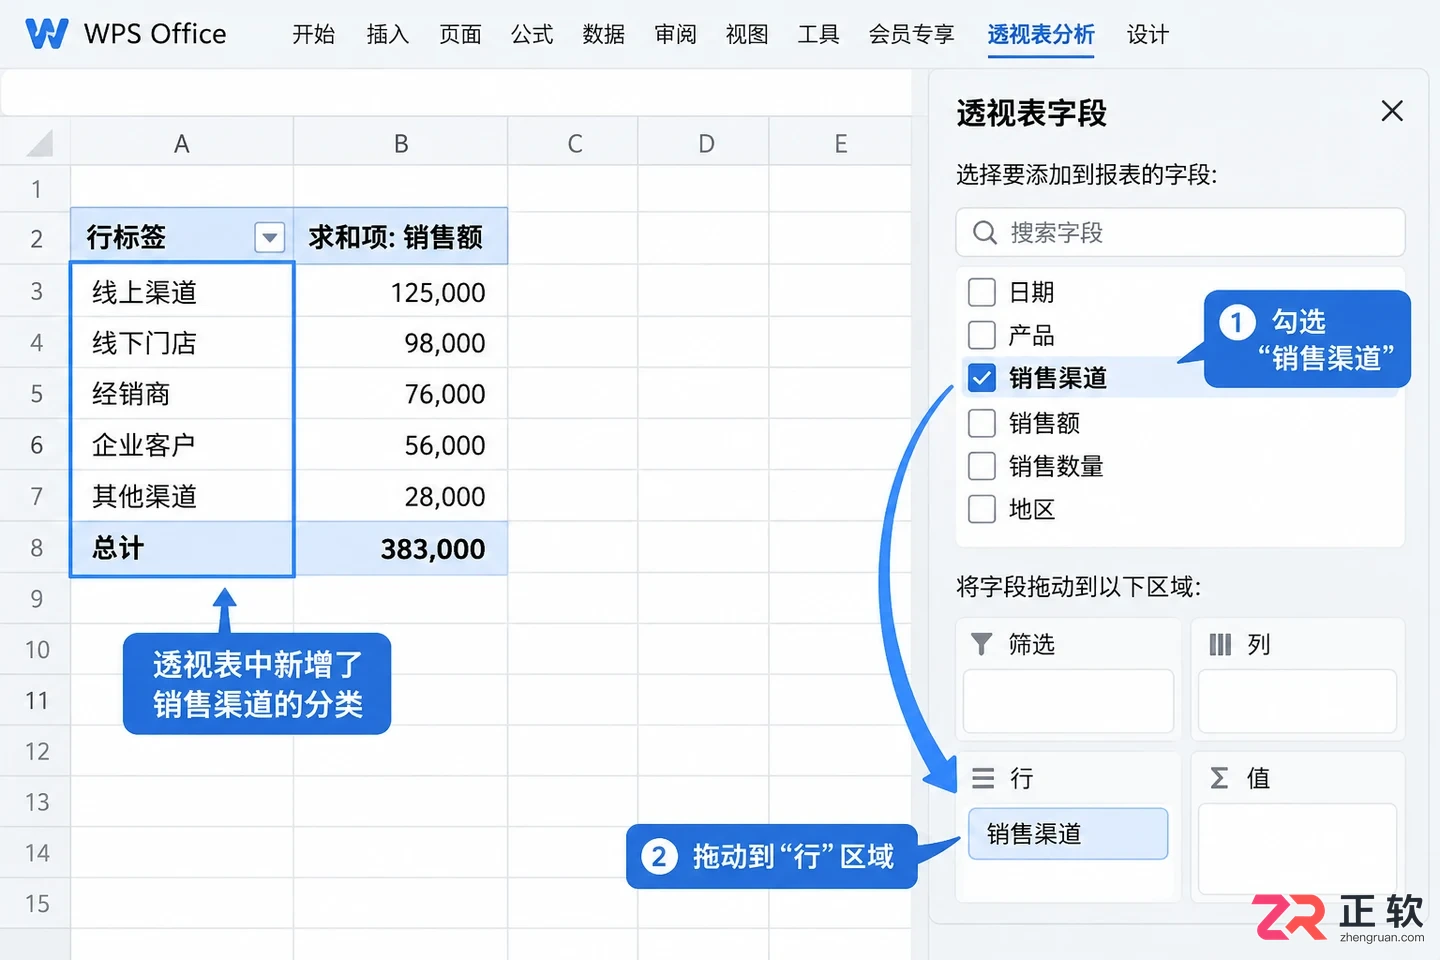Select column A header

point(182,144)
